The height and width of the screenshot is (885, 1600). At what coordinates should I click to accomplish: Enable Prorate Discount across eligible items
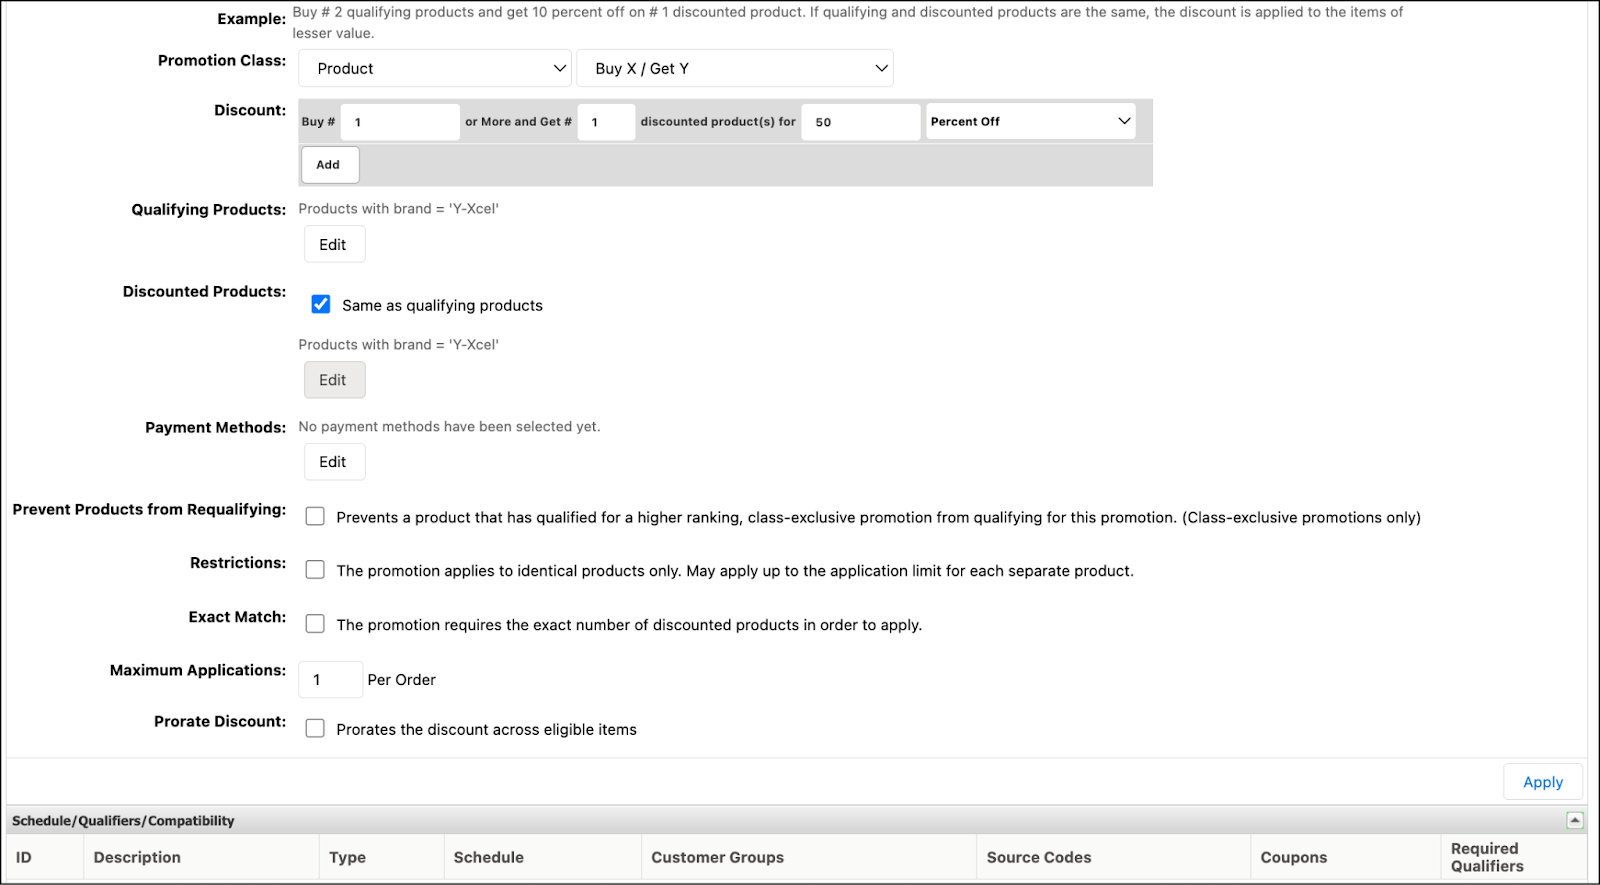pyautogui.click(x=315, y=728)
